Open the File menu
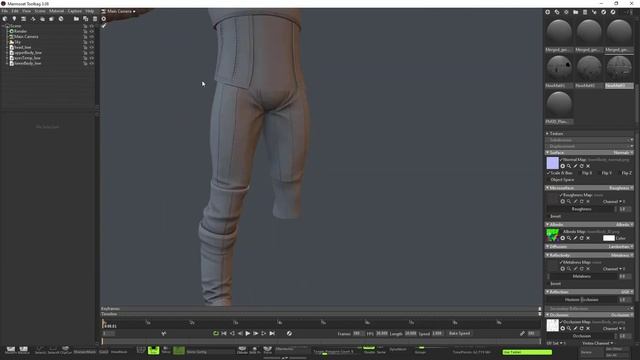Image resolution: width=640 pixels, height=360 pixels. pyautogui.click(x=4, y=11)
